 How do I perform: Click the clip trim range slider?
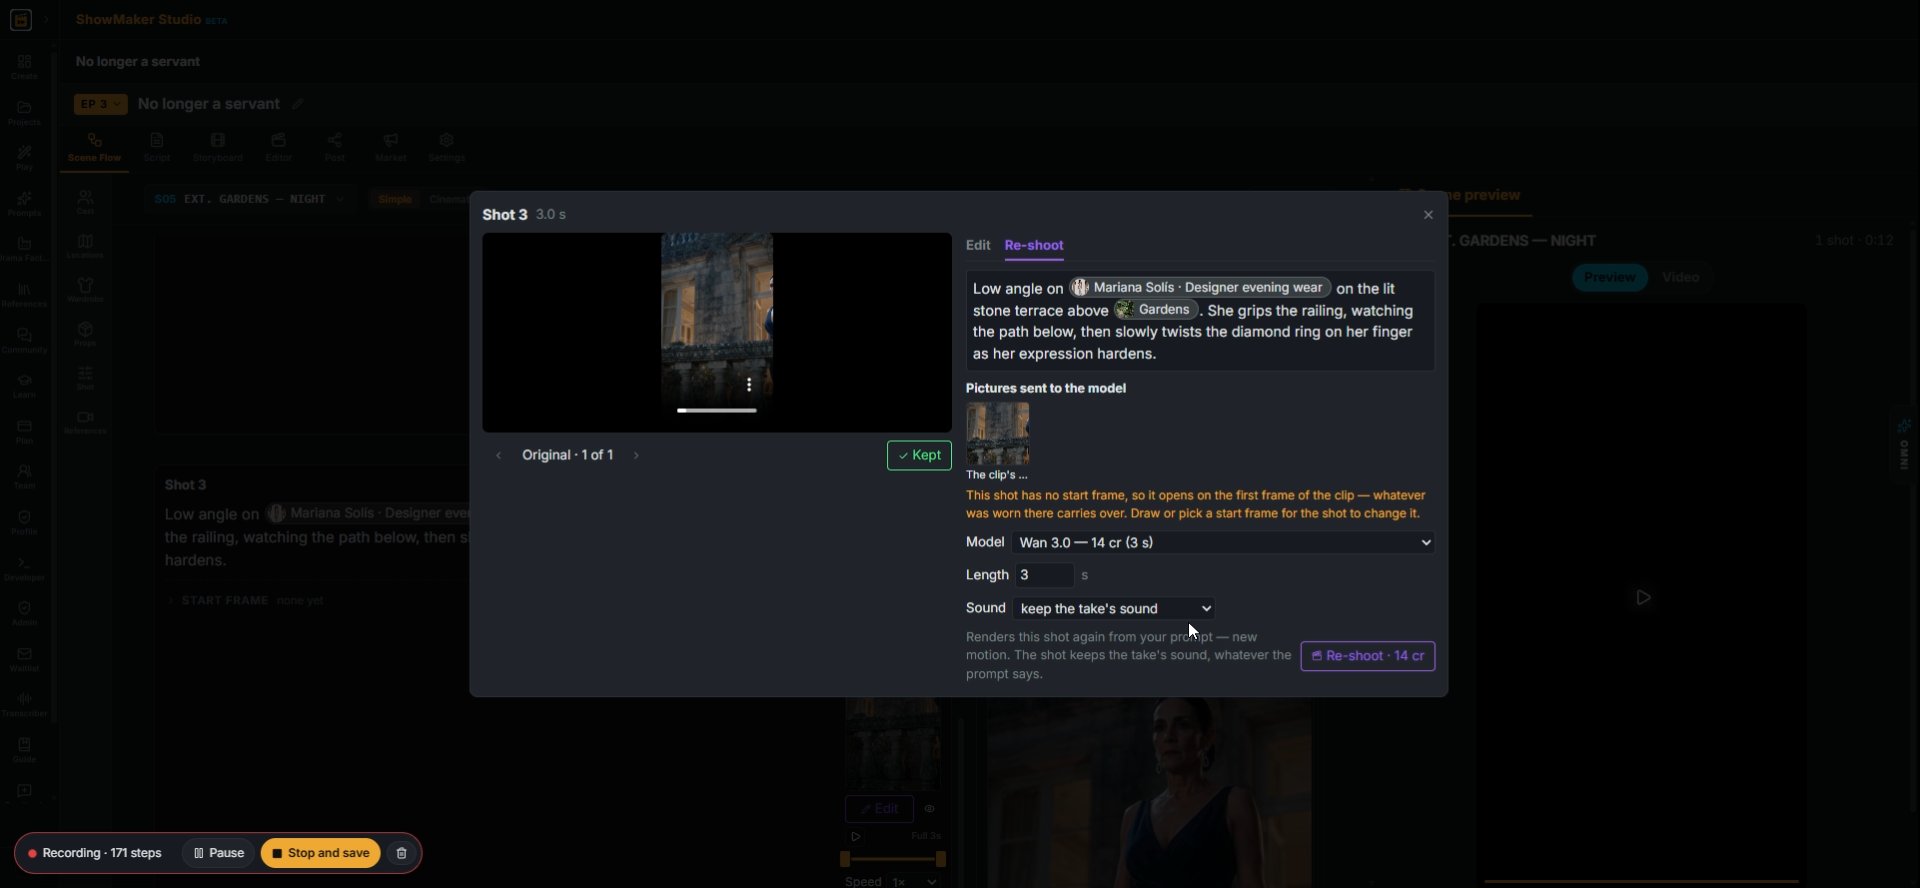894,859
